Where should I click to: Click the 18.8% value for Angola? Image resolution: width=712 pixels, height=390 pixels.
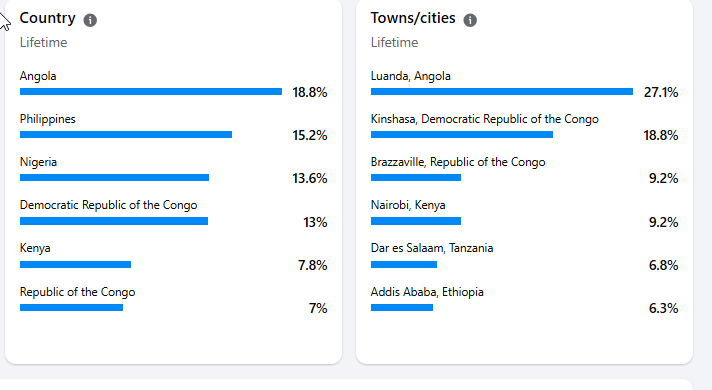tap(310, 93)
